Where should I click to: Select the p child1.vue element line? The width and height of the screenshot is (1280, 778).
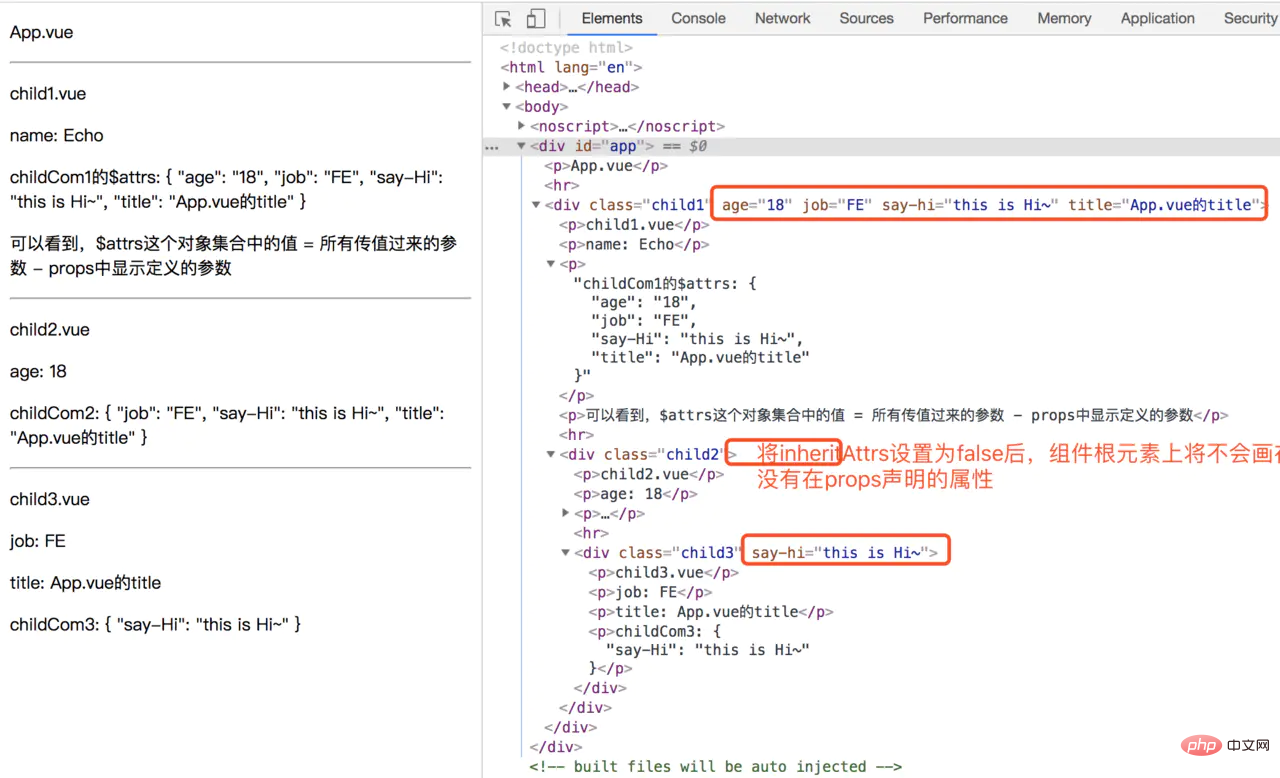(634, 225)
